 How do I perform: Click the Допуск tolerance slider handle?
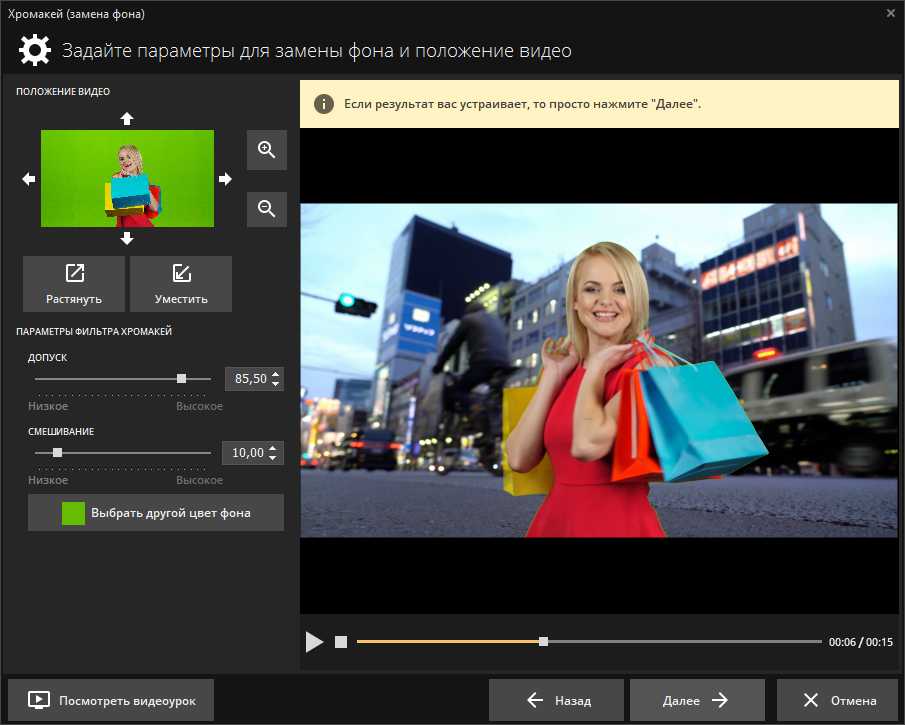181,379
